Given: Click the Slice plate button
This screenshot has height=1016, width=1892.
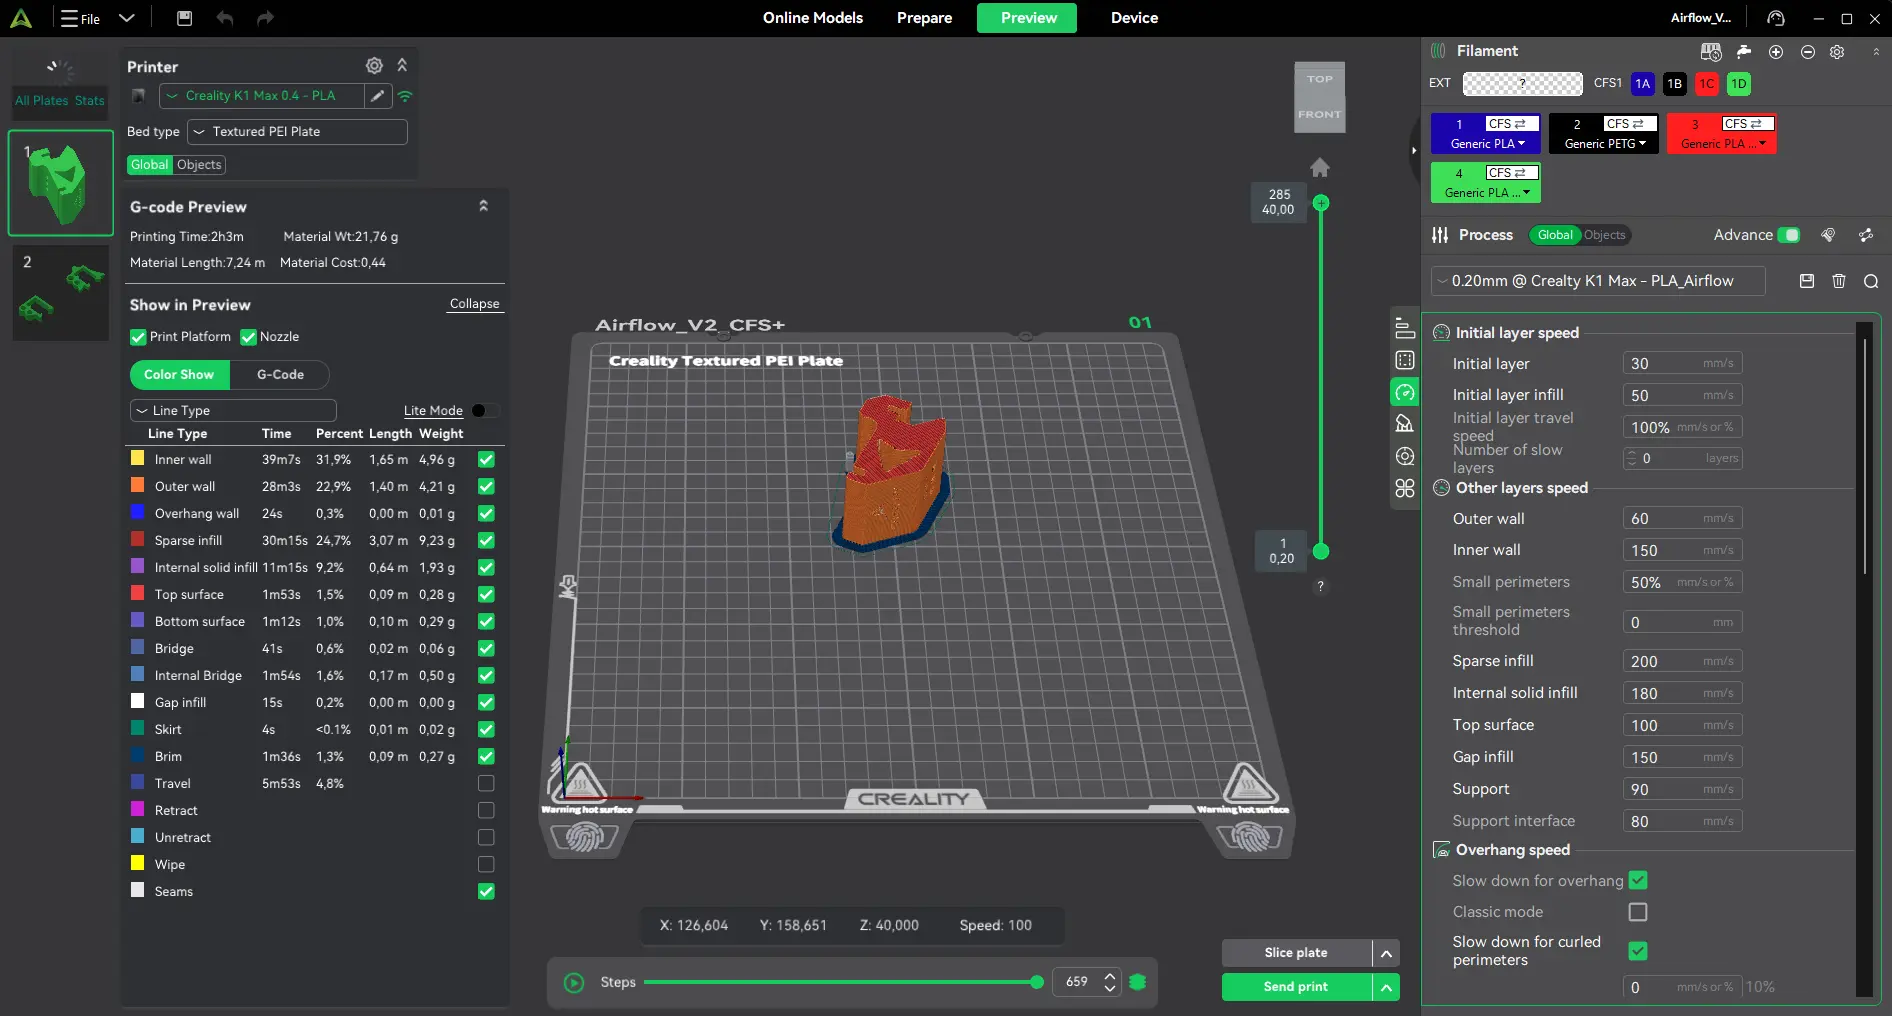Looking at the screenshot, I should pos(1296,953).
